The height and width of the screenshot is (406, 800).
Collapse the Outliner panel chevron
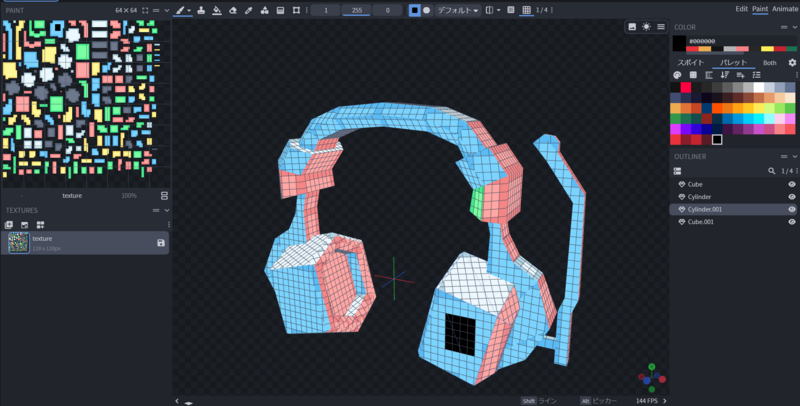pos(794,157)
